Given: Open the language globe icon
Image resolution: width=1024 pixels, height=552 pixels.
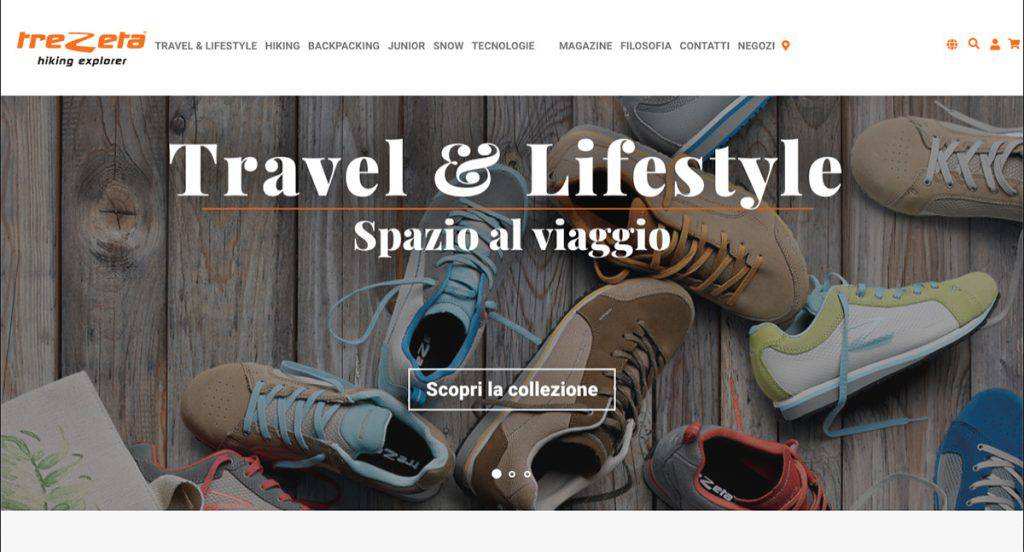Looking at the screenshot, I should click(952, 44).
